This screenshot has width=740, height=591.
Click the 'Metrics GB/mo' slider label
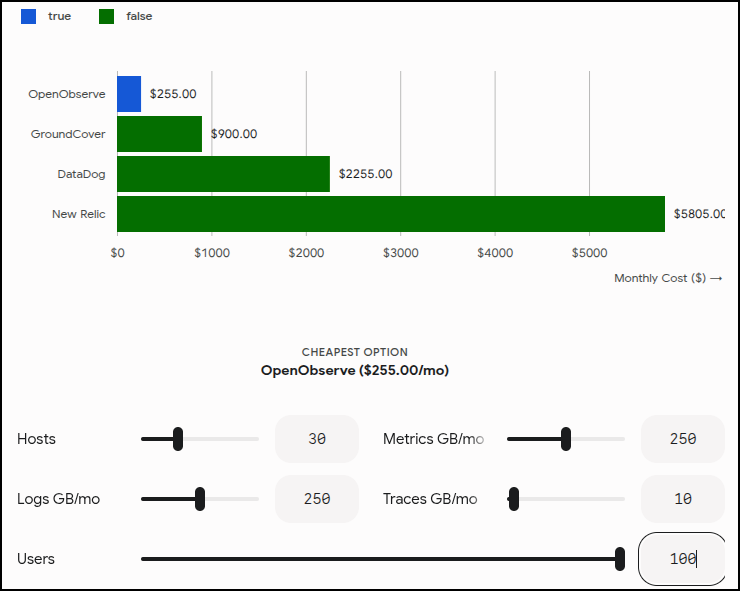pyautogui.click(x=433, y=439)
